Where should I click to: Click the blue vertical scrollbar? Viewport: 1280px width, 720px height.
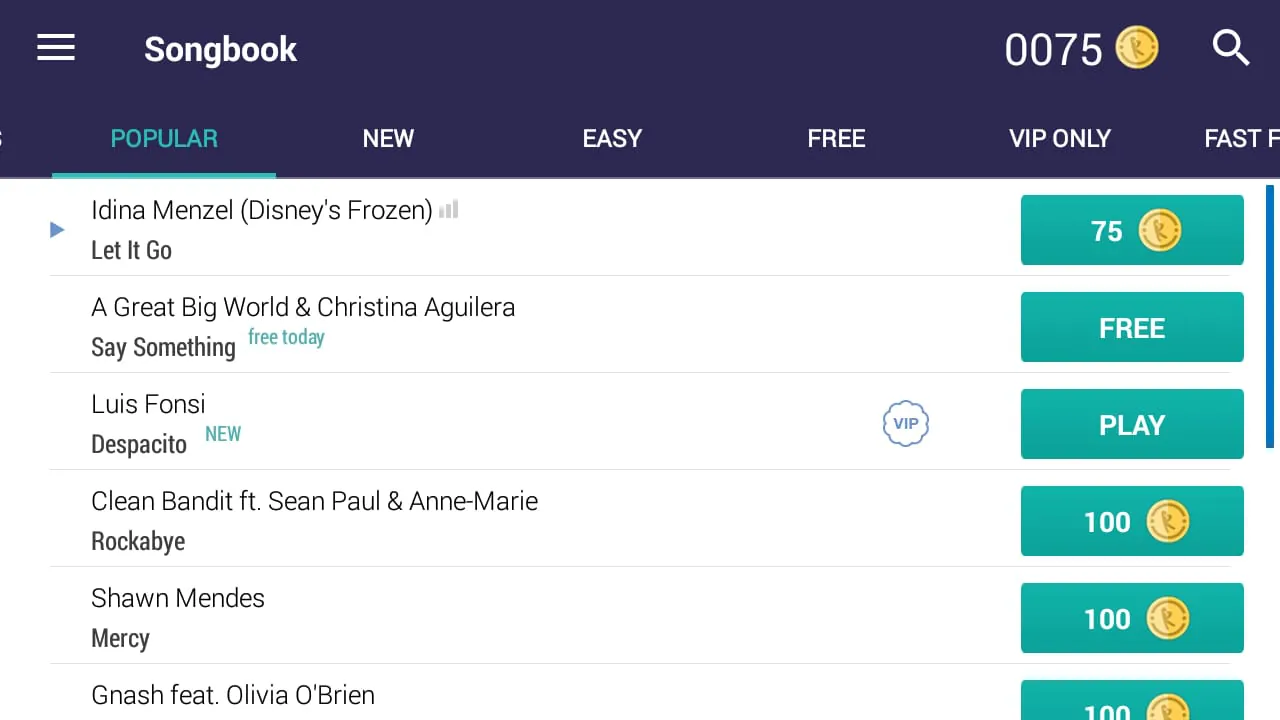point(1270,315)
